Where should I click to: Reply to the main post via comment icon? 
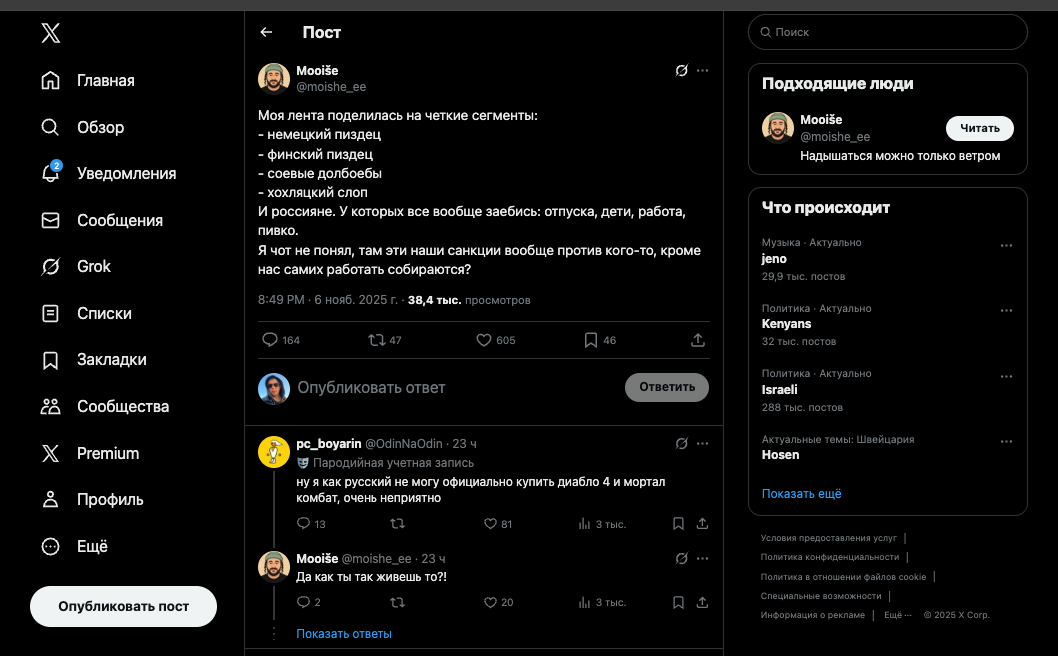click(x=269, y=340)
